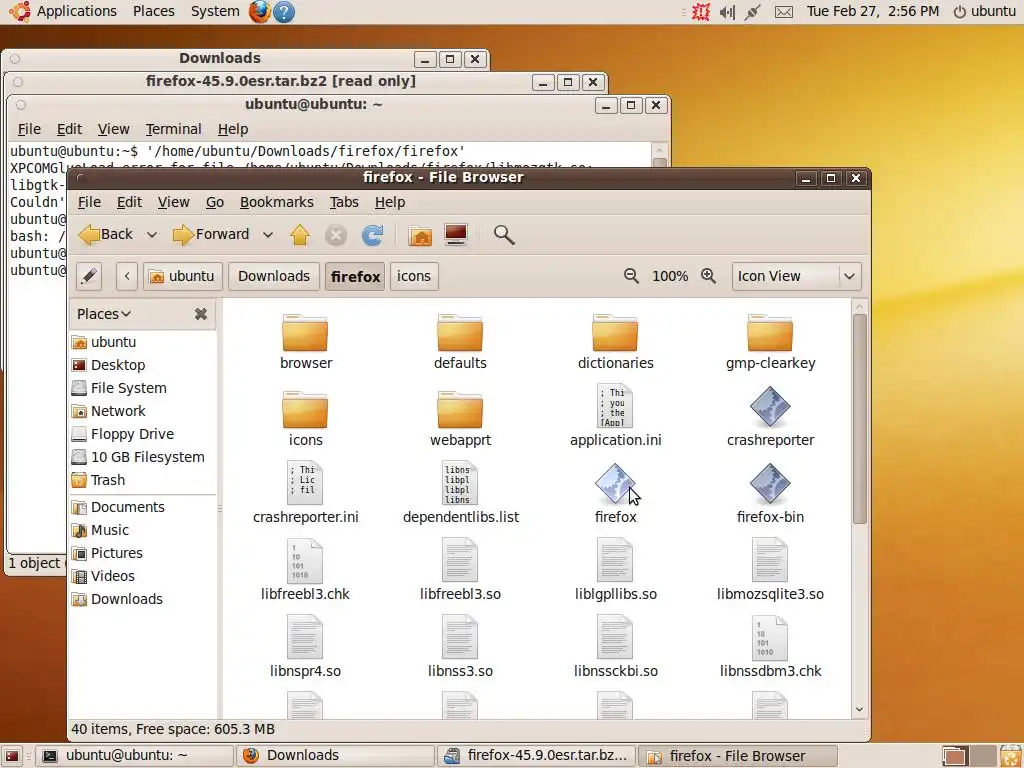Select the gmp-clearkey folder
The image size is (1024, 768).
click(770, 342)
